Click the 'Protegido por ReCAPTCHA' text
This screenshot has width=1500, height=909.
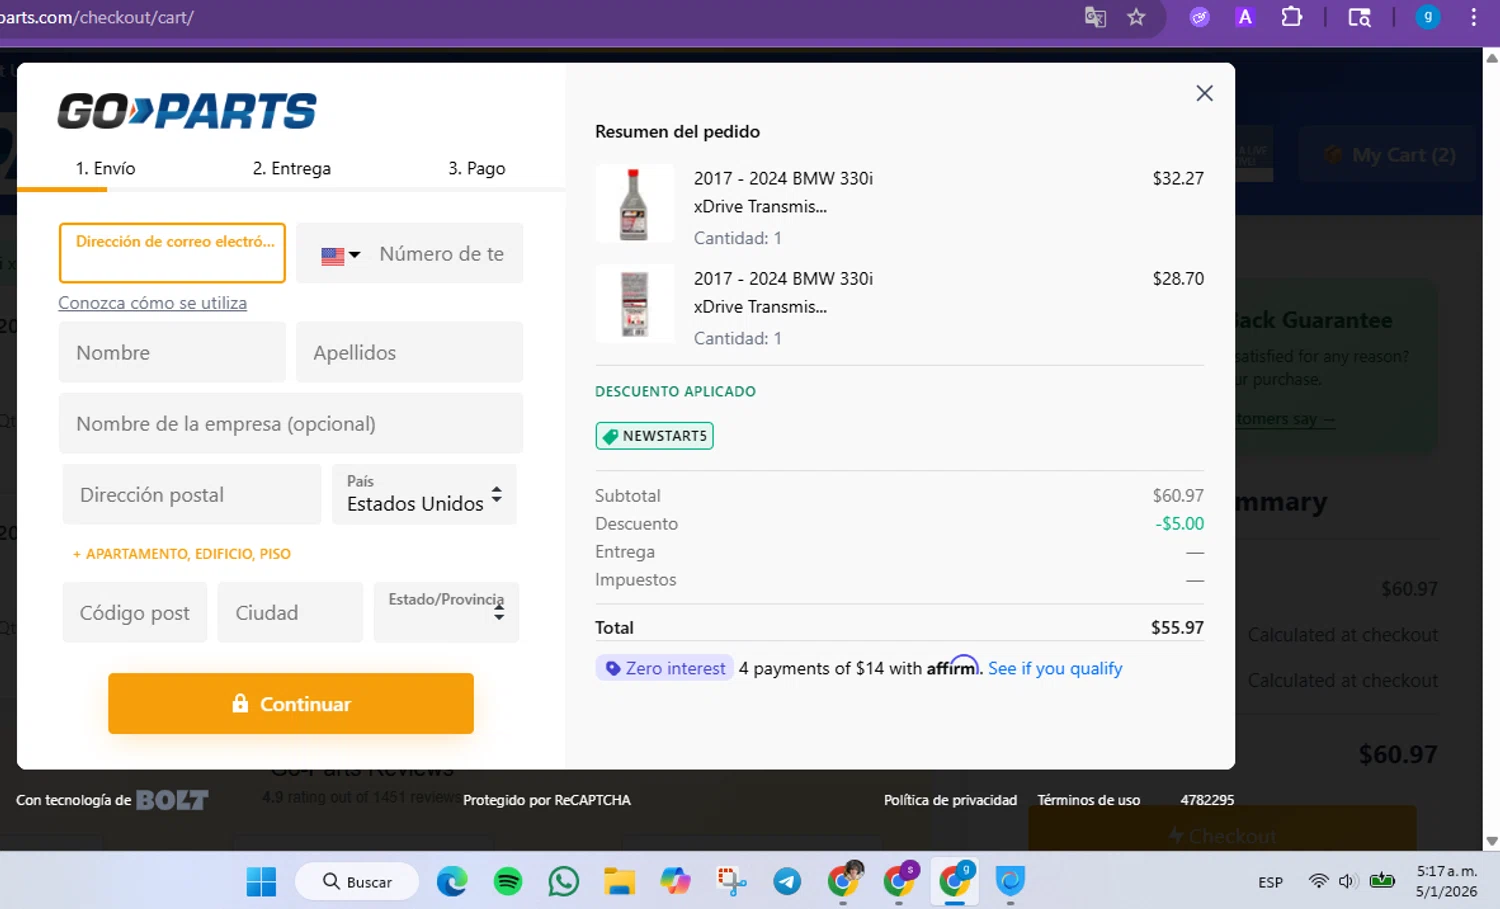click(x=547, y=800)
